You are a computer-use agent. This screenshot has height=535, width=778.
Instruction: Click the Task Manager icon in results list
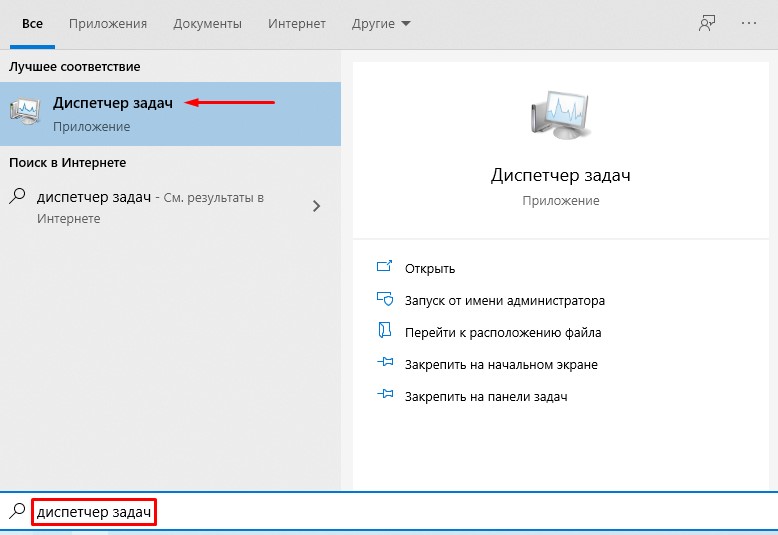point(25,111)
